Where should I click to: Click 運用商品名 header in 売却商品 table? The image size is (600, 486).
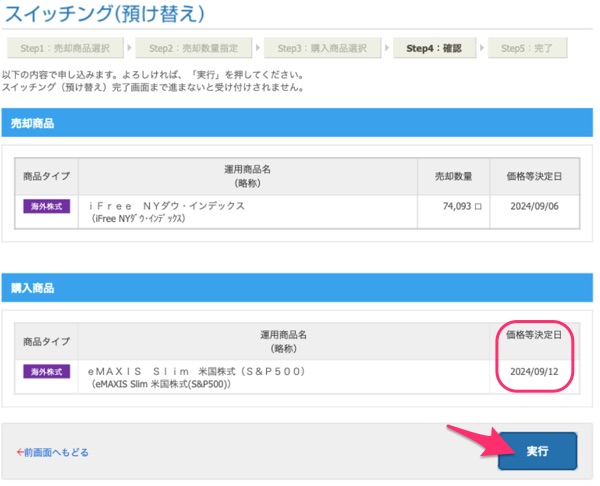tap(248, 176)
